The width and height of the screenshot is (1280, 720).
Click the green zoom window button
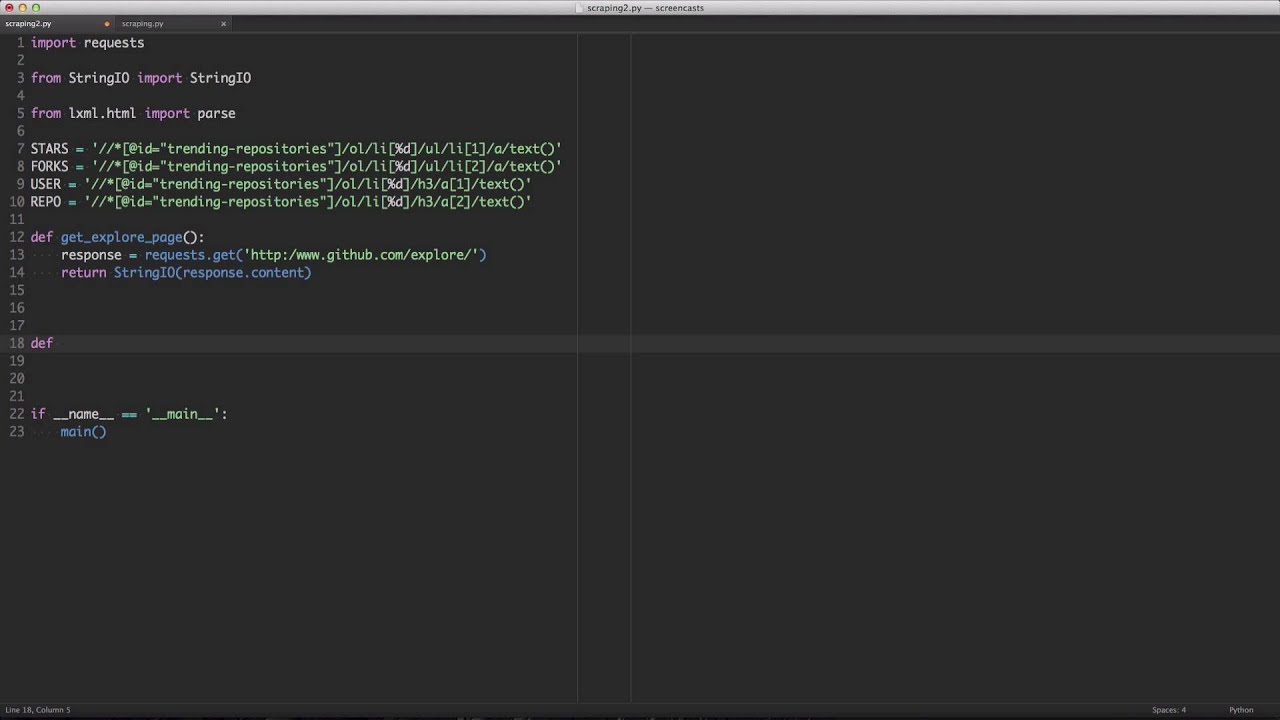(36, 8)
